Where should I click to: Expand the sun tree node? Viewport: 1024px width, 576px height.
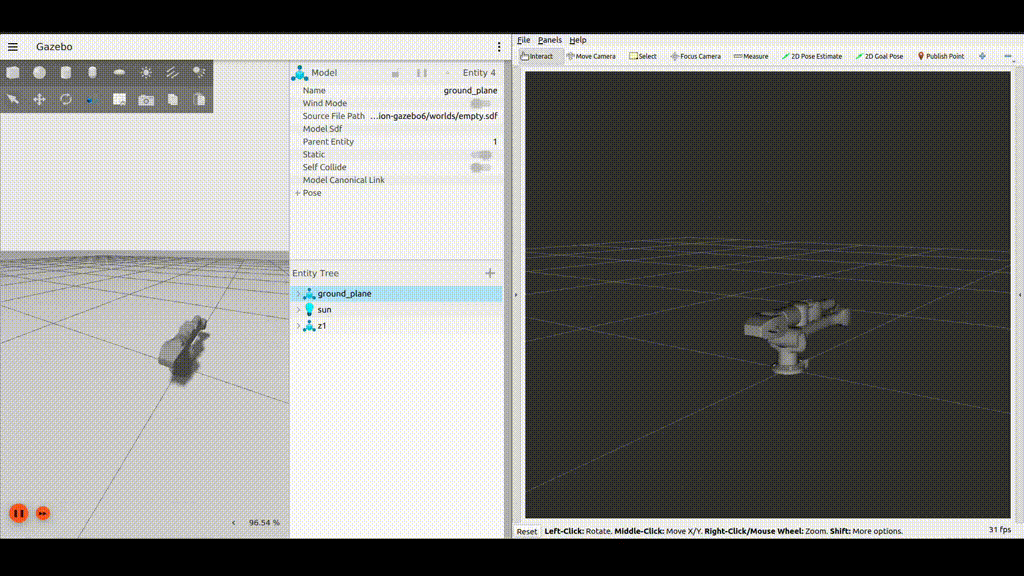click(298, 310)
